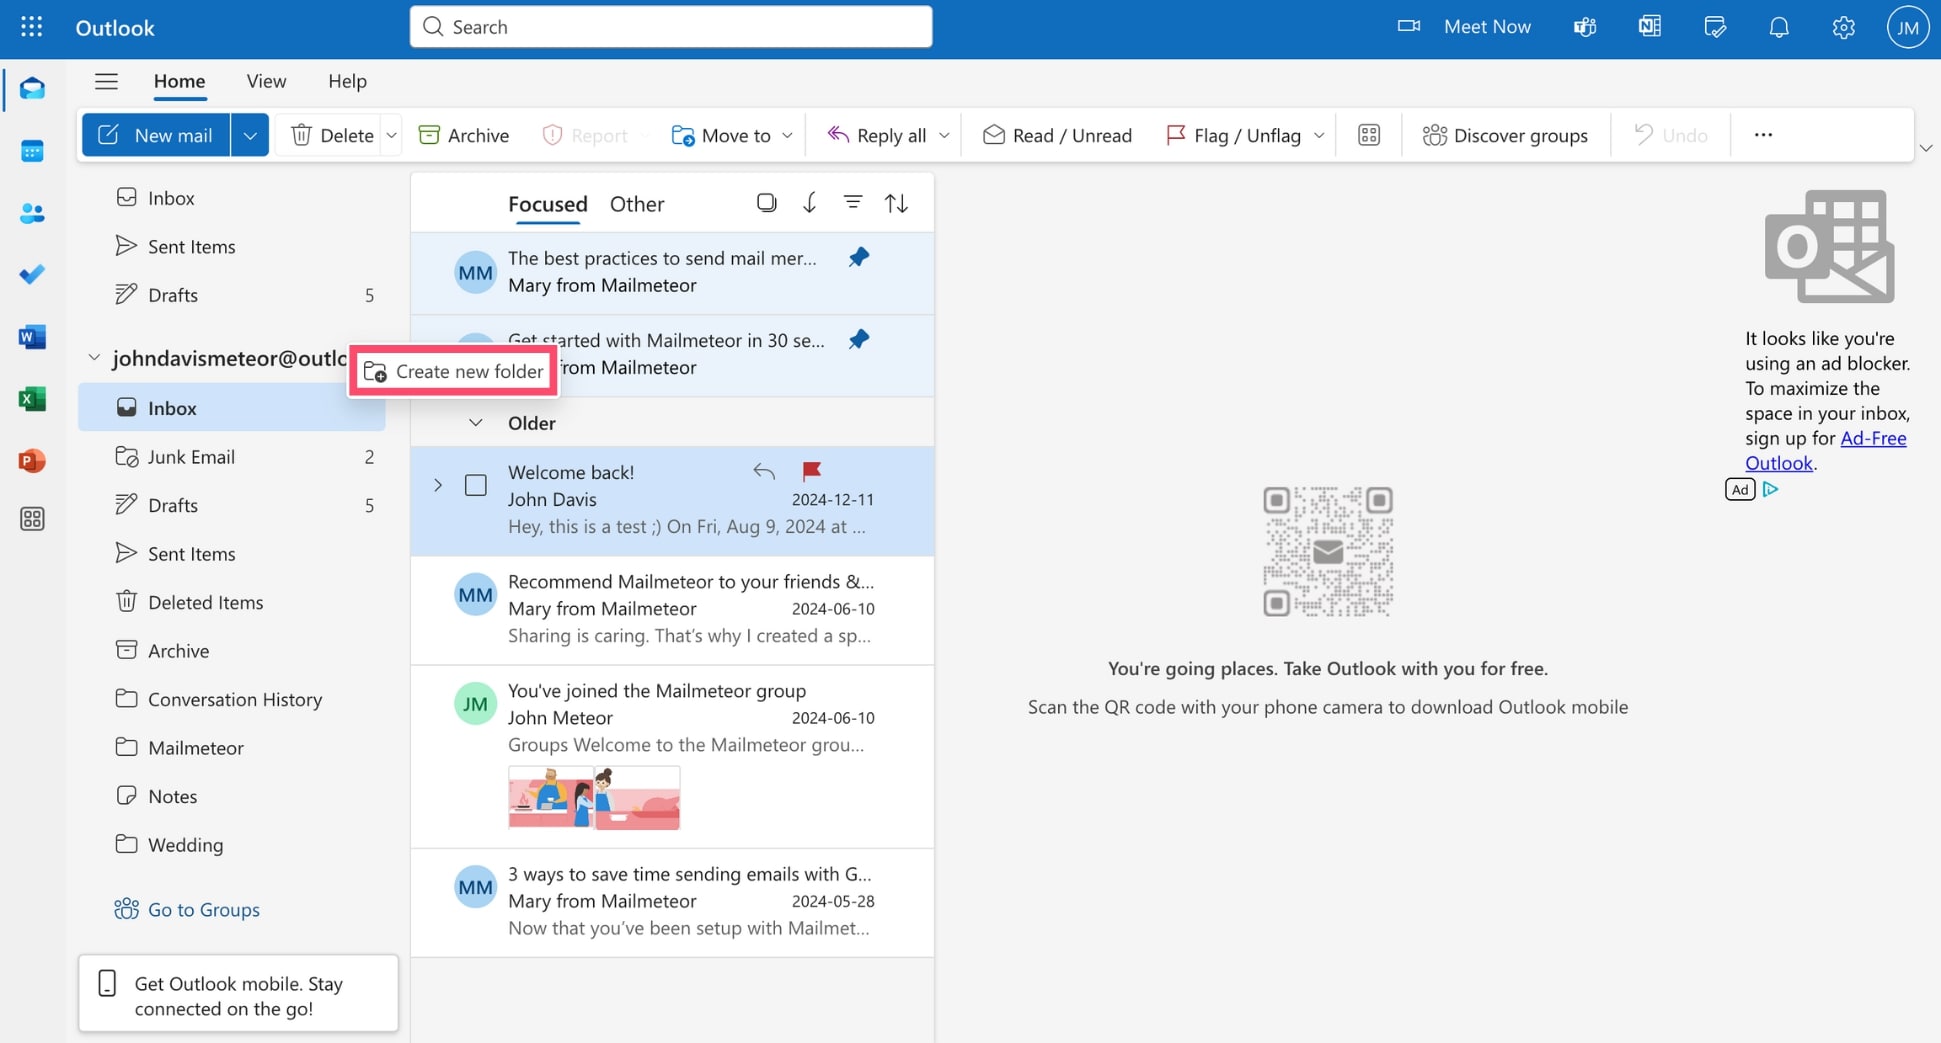1941x1043 pixels.
Task: Open Microsoft Teams from the top bar
Action: (1584, 27)
